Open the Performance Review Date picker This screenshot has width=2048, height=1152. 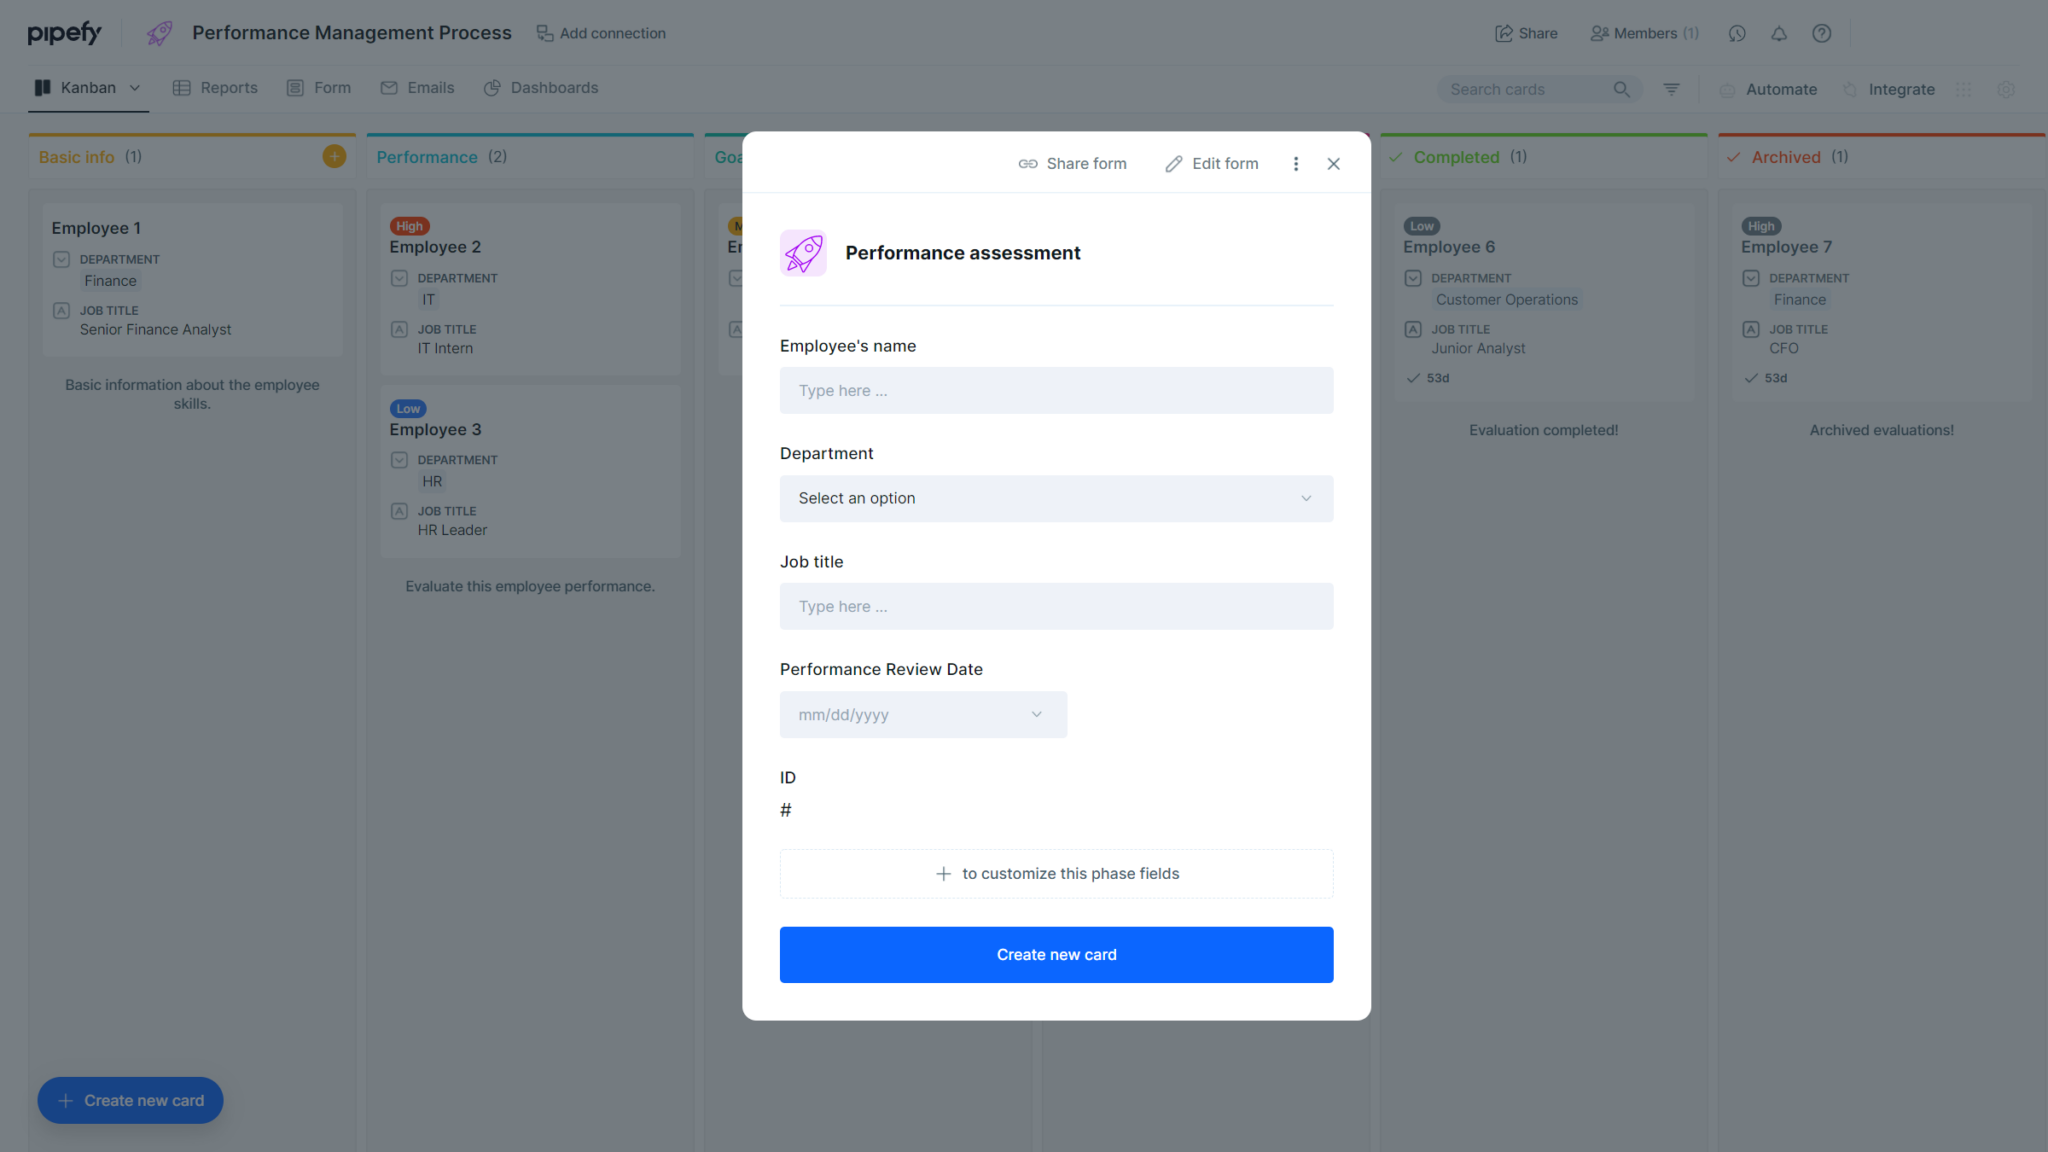point(922,714)
